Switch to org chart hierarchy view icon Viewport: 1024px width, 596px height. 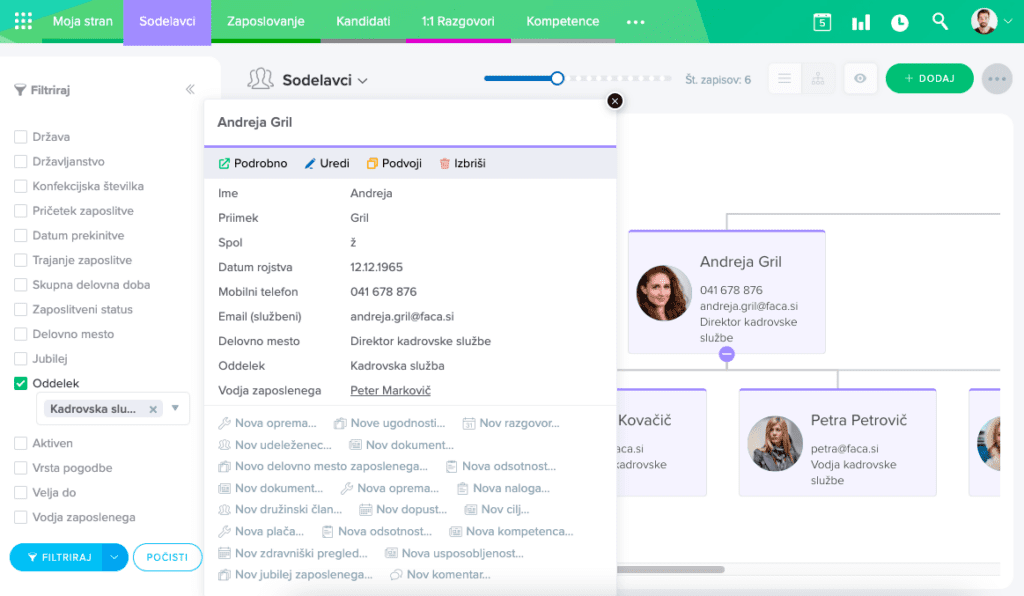click(818, 79)
